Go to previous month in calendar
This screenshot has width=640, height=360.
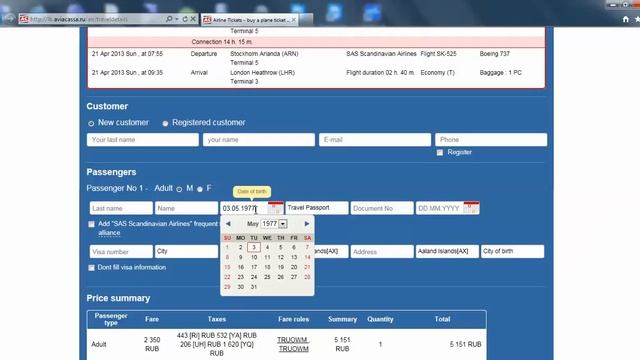228,224
